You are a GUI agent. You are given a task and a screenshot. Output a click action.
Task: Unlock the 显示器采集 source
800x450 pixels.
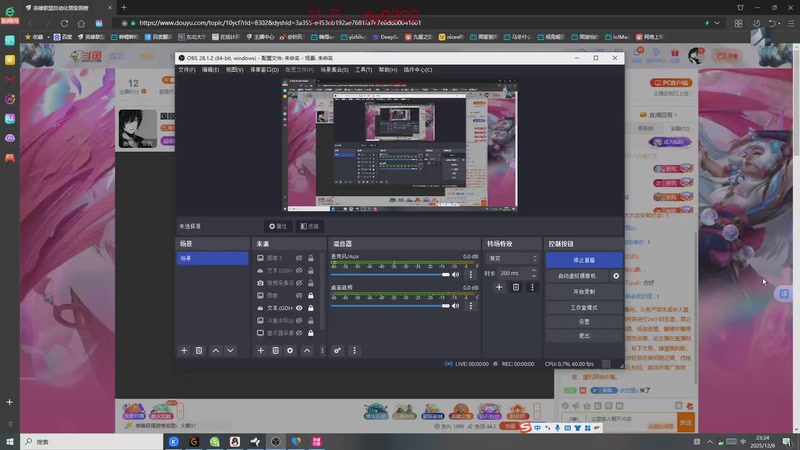tap(311, 333)
